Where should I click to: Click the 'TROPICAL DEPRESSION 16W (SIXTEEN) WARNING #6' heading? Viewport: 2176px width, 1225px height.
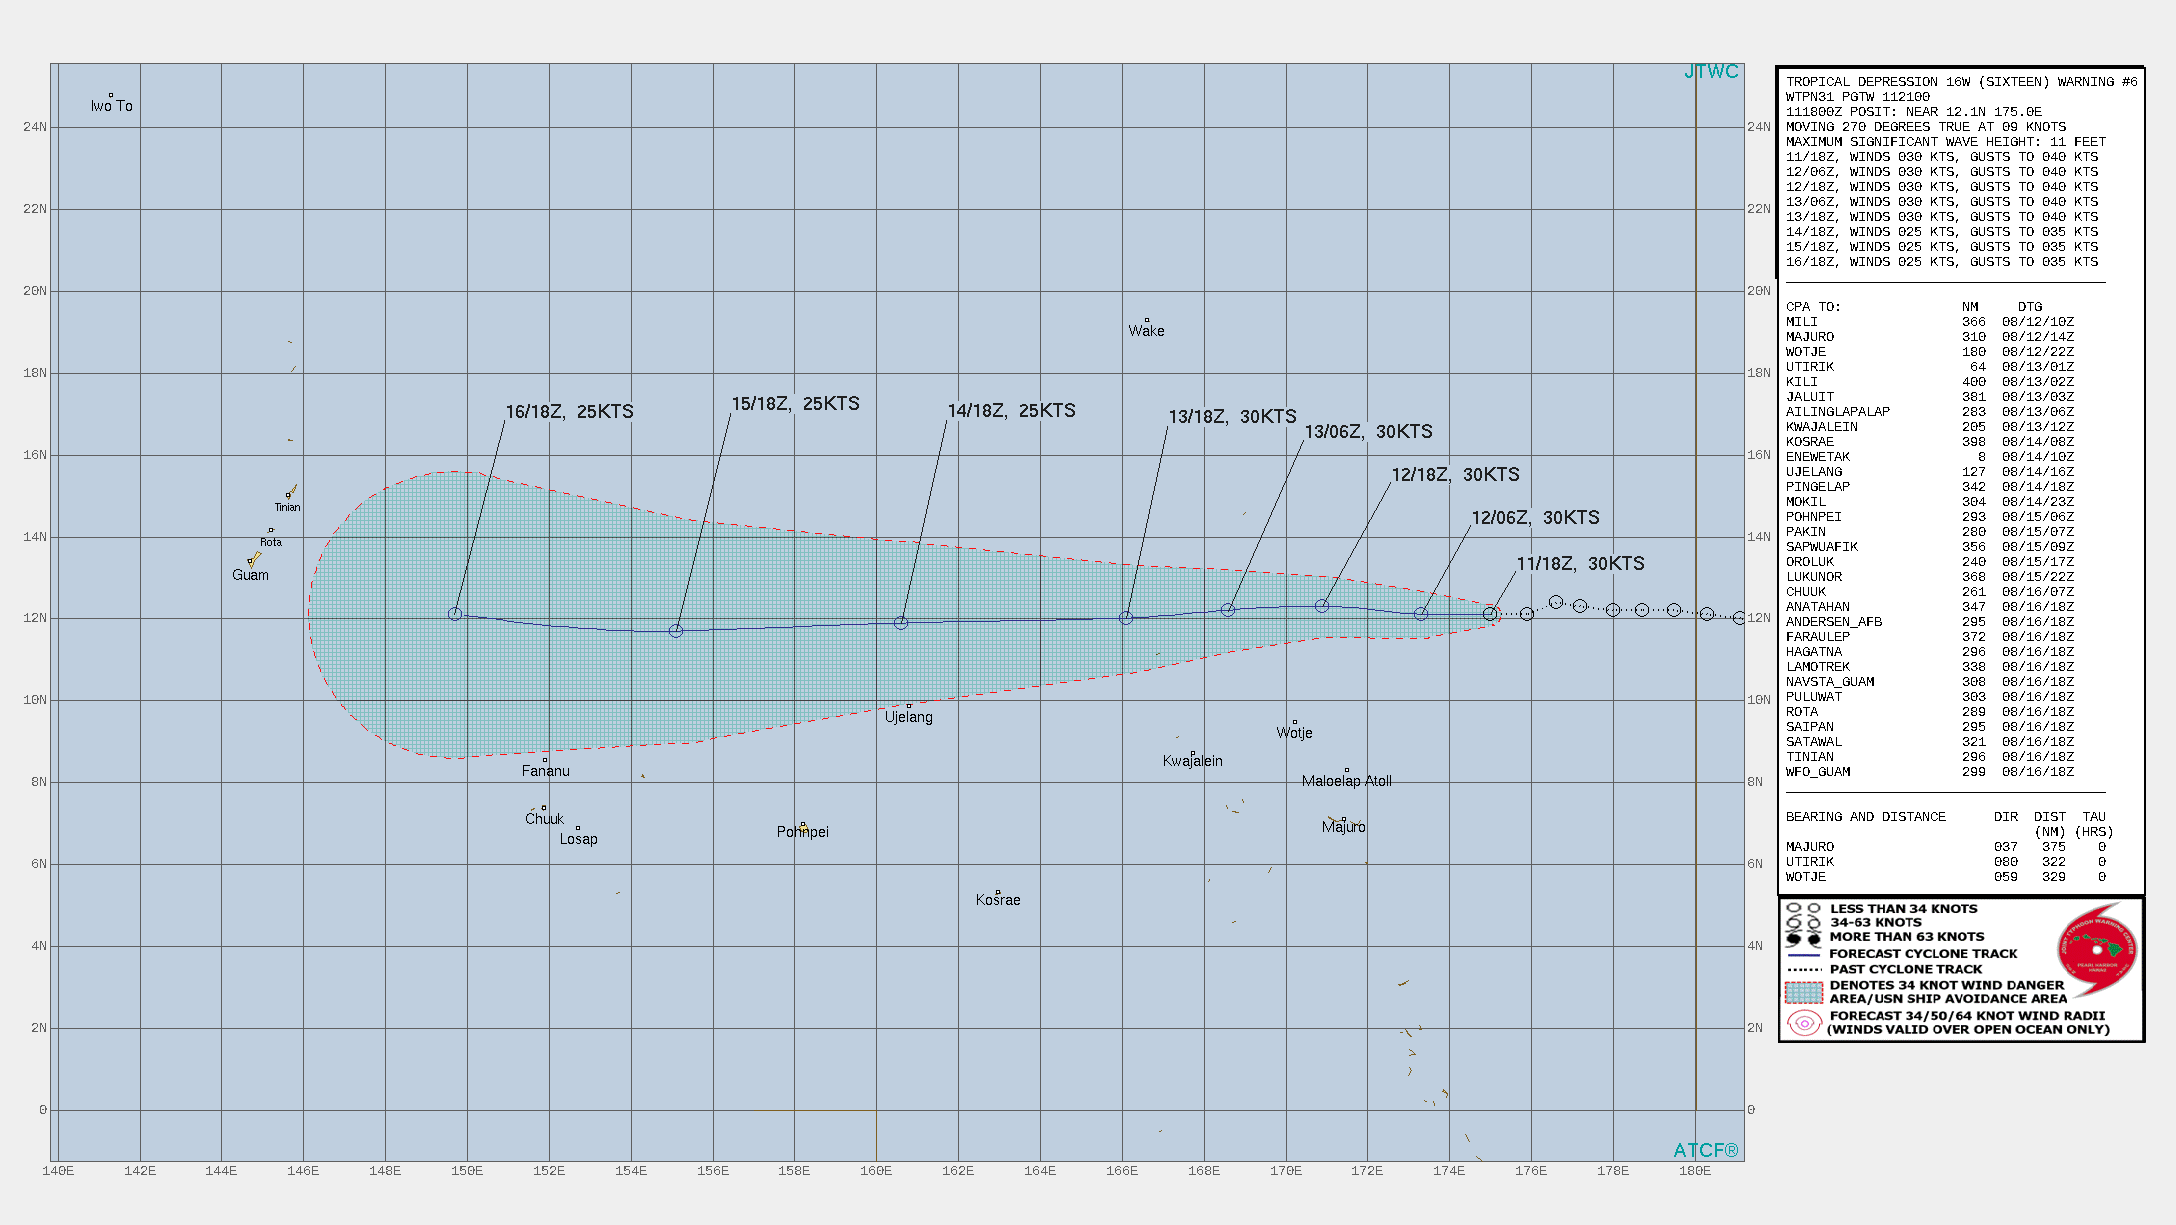pos(1962,82)
